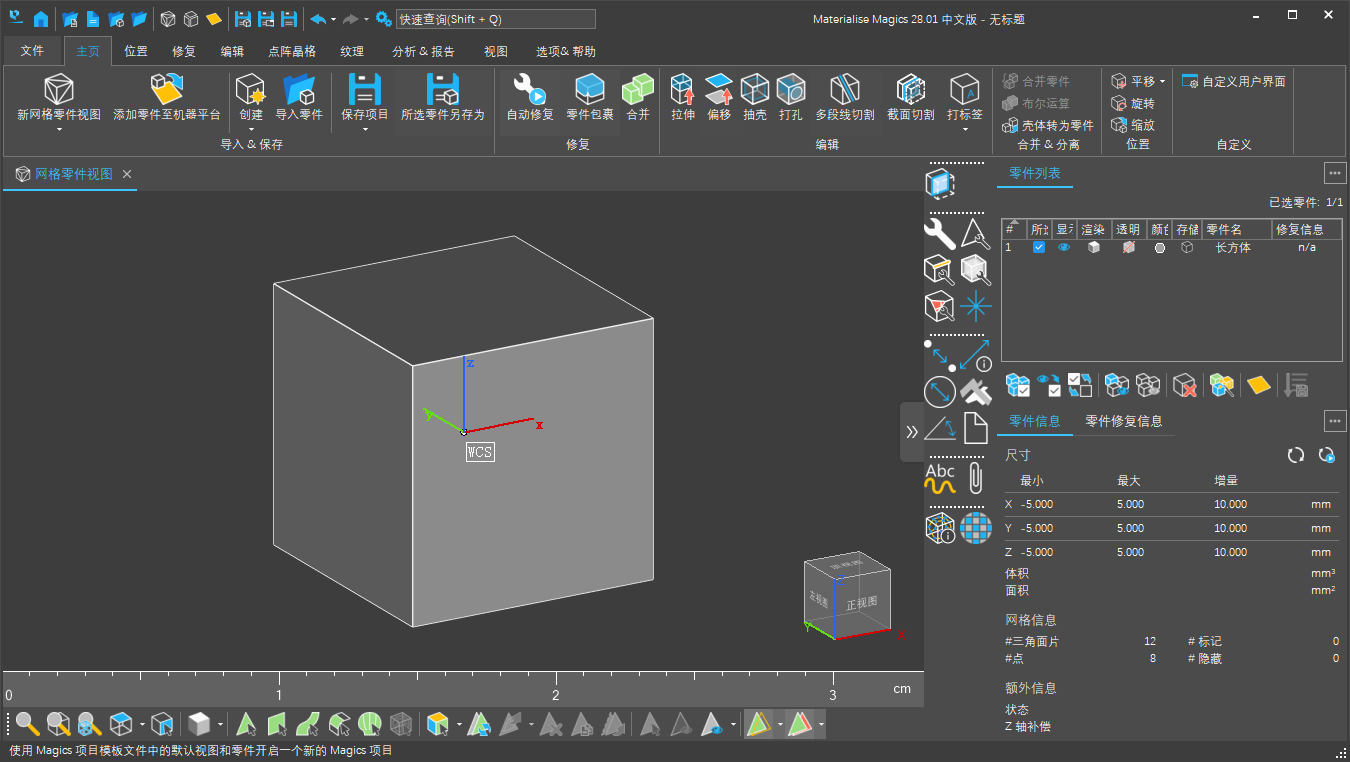The image size is (1350, 762).
Task: Toggle the eye visibility for 长方体
Action: pos(1064,247)
